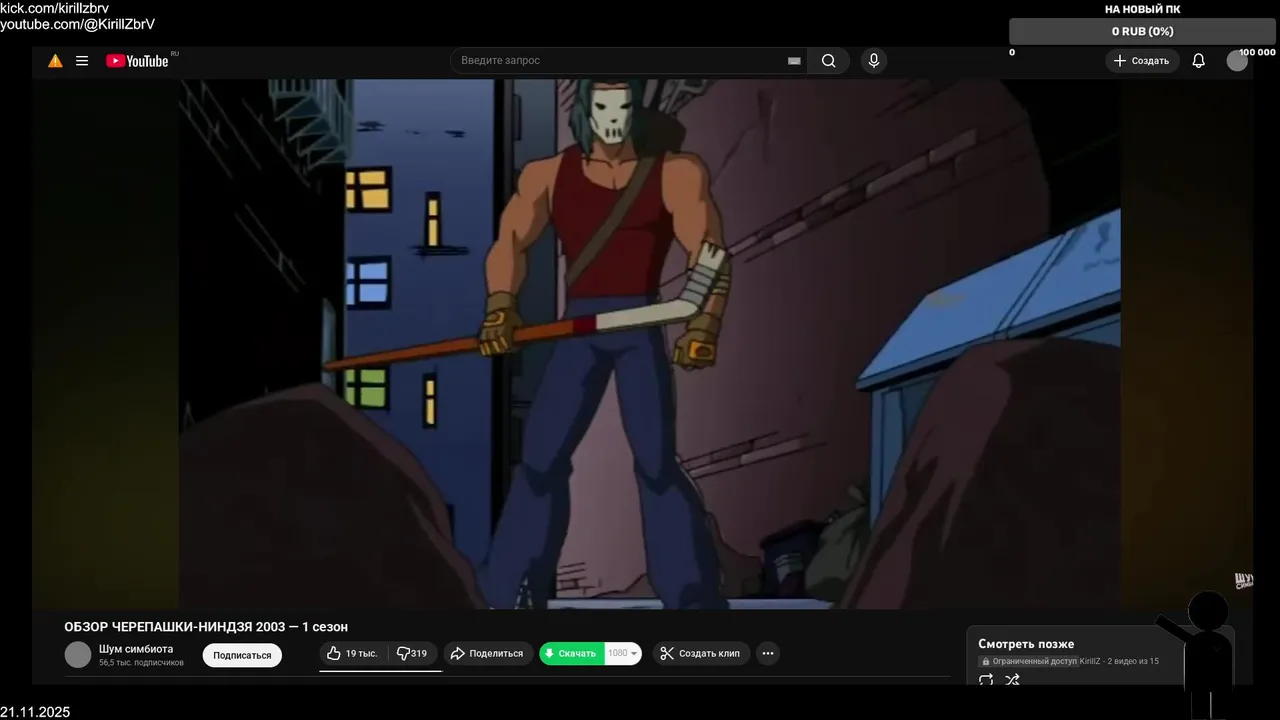Create a clip with Создать клип

(x=701, y=653)
